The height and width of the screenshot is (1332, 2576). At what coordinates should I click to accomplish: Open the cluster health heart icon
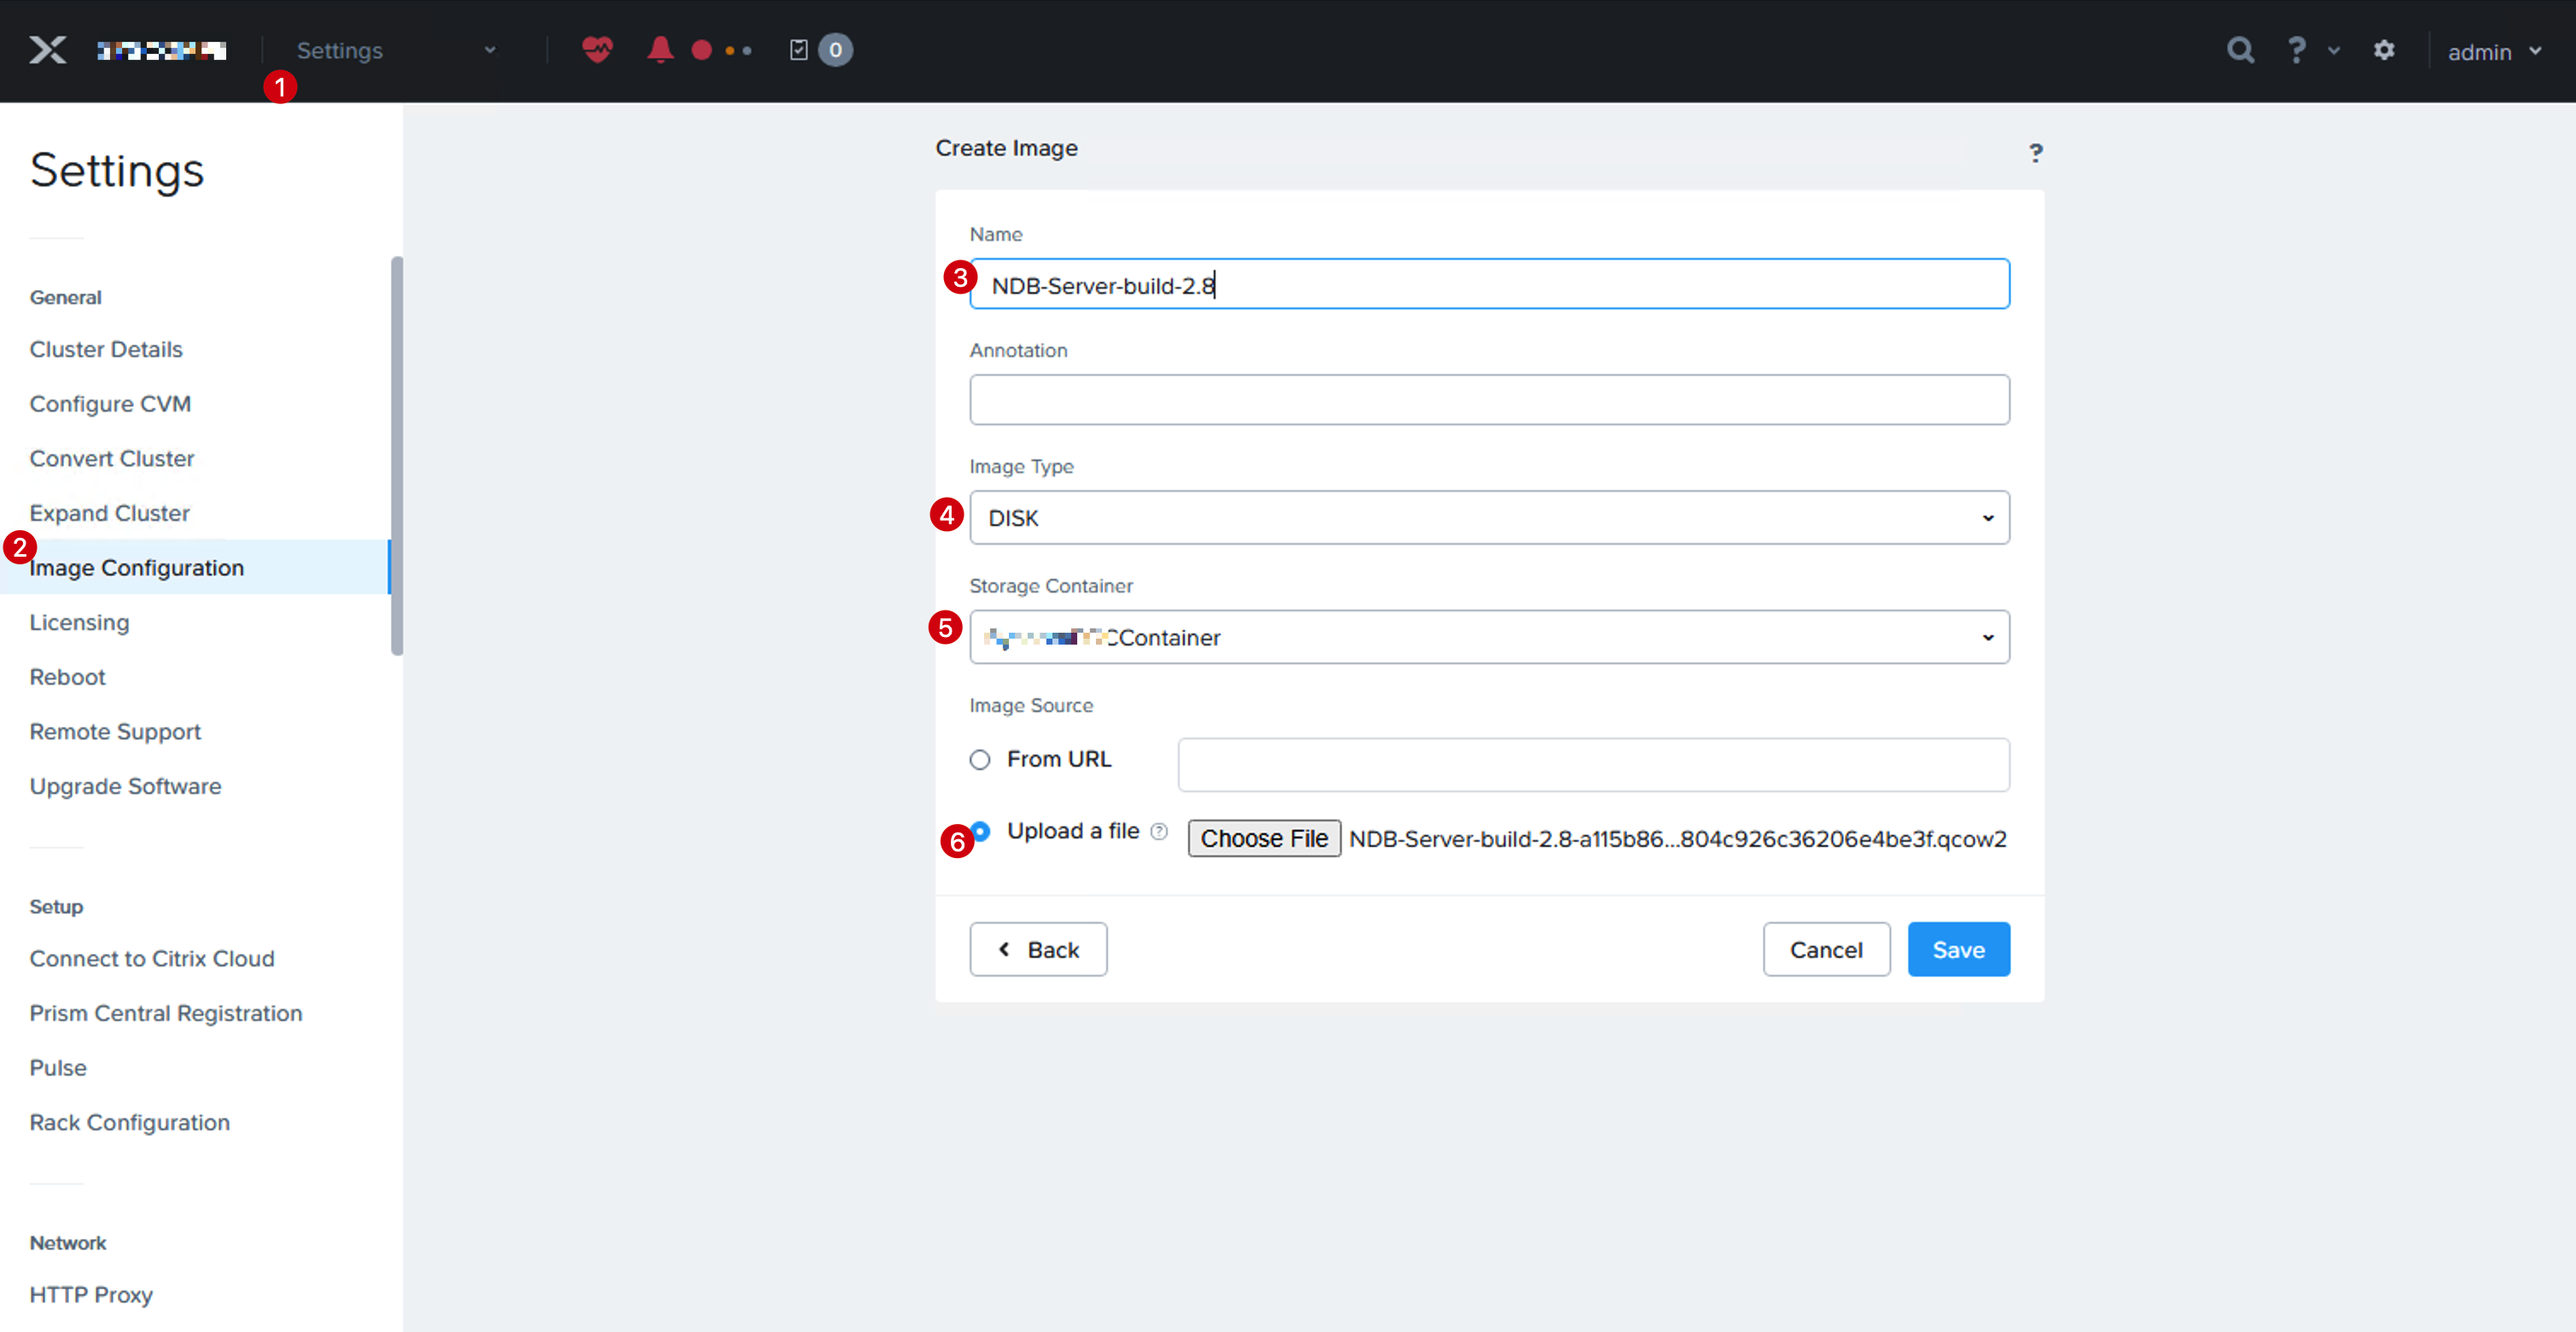pyautogui.click(x=597, y=49)
